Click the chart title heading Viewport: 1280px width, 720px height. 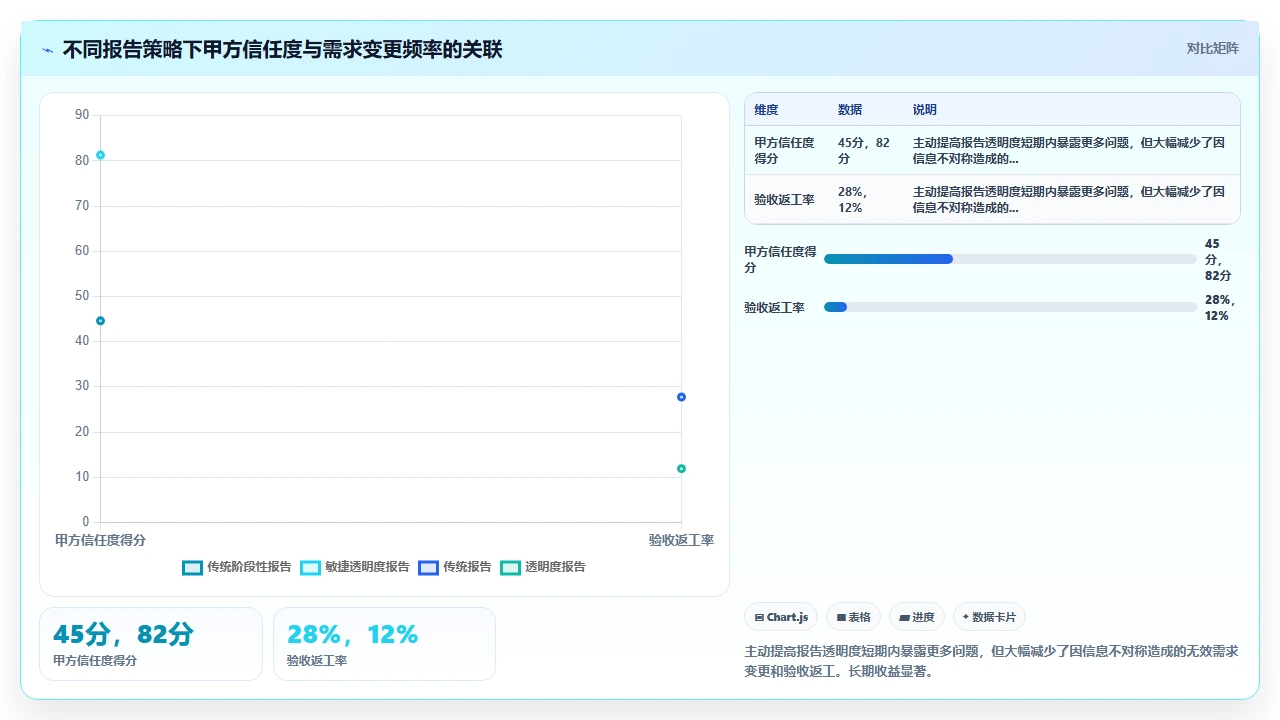click(283, 50)
